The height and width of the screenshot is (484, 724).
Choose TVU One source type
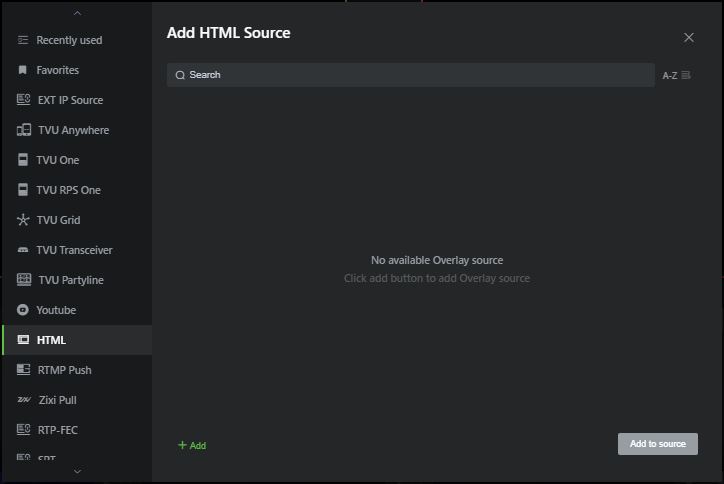(77, 160)
